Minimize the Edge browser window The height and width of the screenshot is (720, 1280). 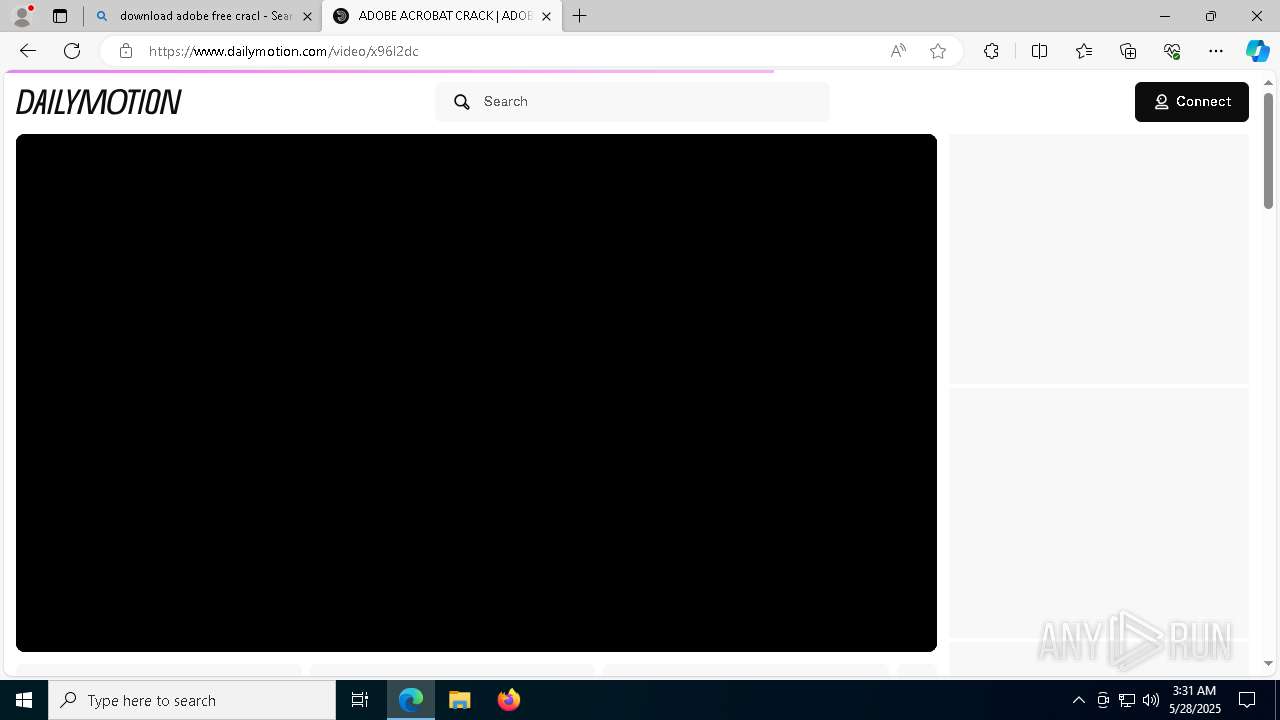coord(1164,16)
